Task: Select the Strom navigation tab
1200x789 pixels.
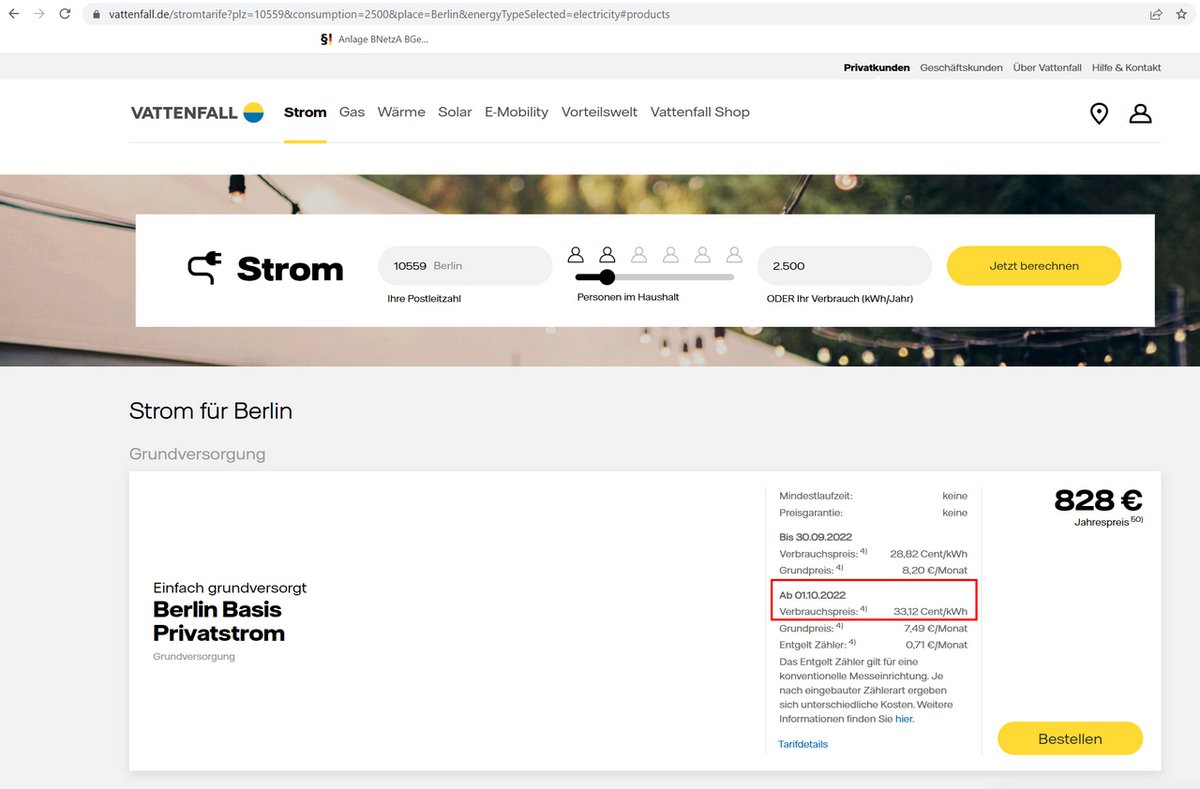Action: (305, 112)
